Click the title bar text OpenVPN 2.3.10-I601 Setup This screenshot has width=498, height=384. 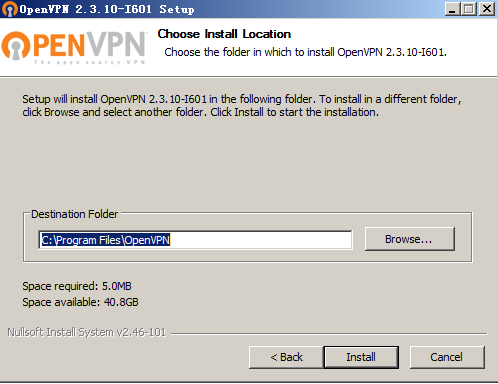click(x=107, y=9)
